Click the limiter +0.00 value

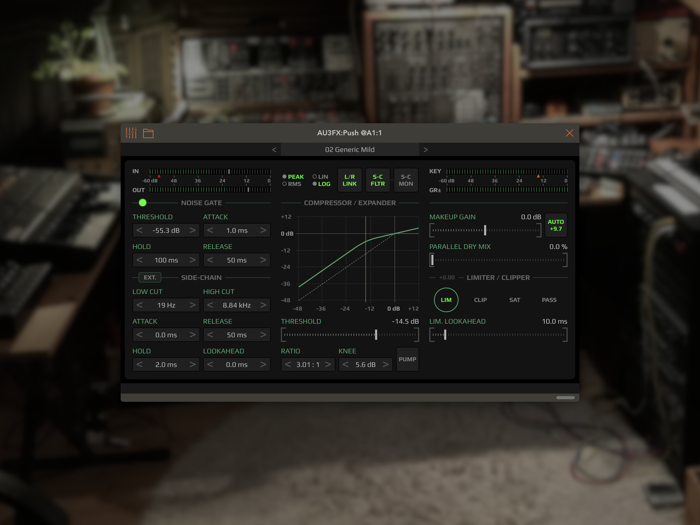[447, 277]
